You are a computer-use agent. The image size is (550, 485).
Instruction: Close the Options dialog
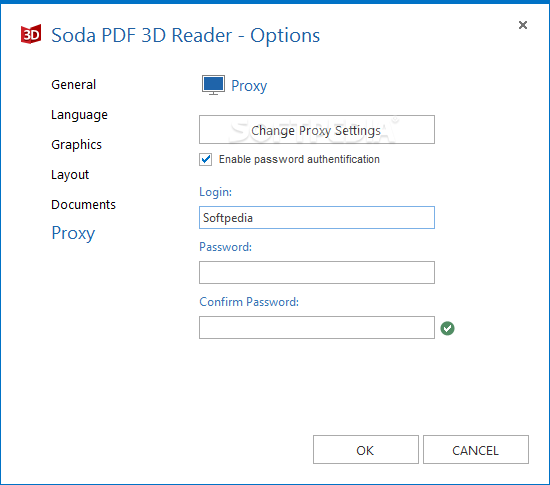(523, 25)
